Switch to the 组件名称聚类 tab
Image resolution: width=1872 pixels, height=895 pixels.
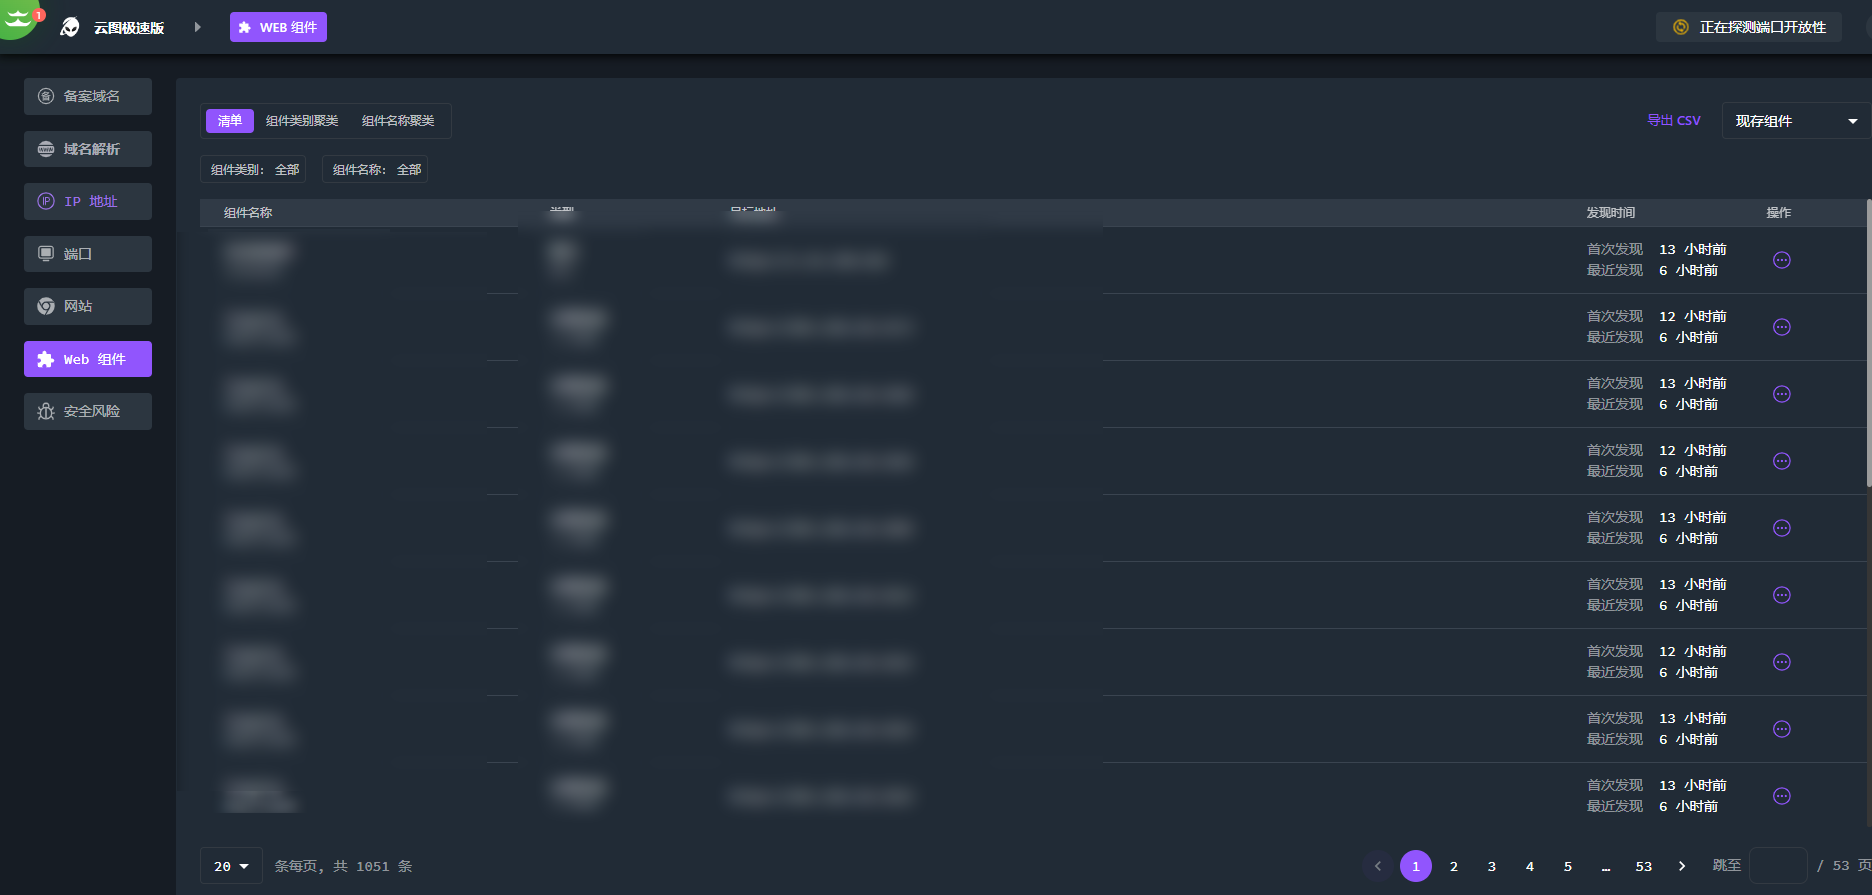(x=398, y=121)
